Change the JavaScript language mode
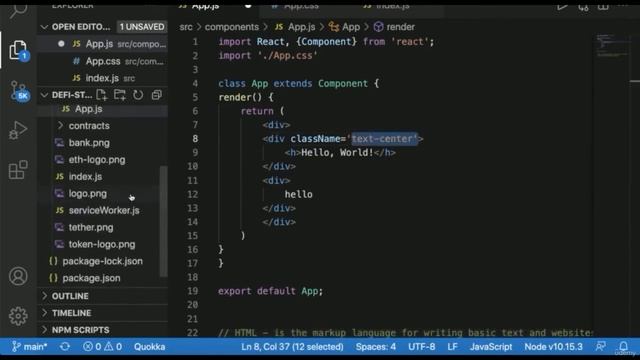Image resolution: width=640 pixels, height=360 pixels. point(491,347)
